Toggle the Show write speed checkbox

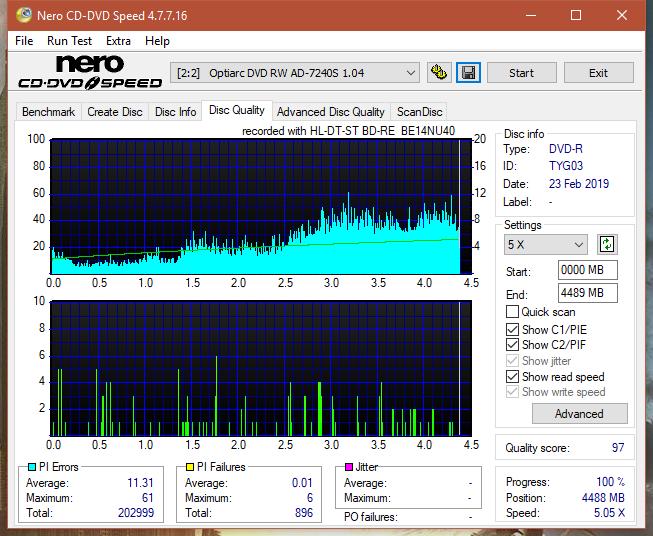pyautogui.click(x=512, y=392)
